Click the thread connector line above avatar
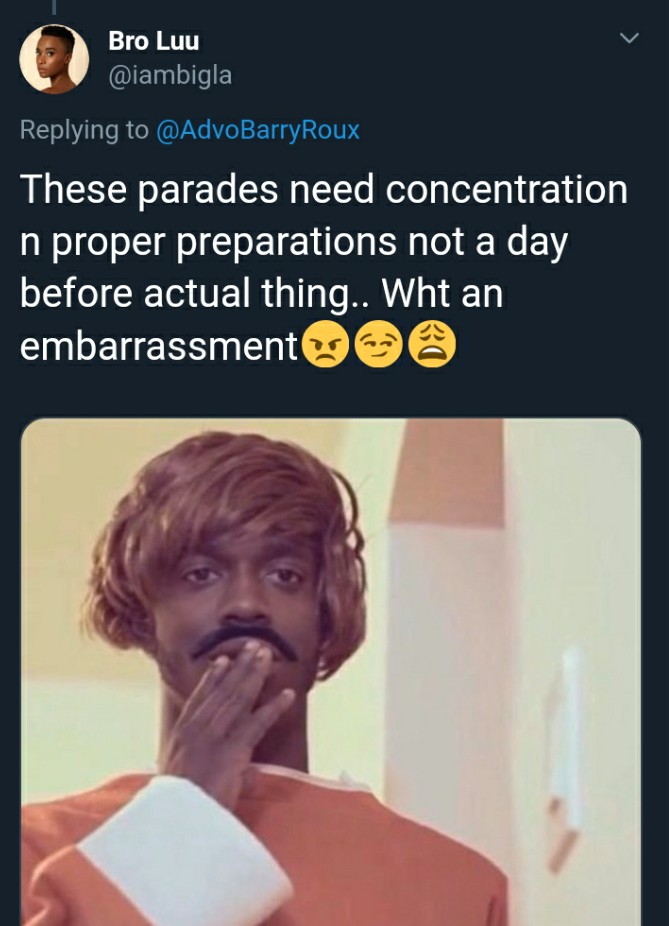This screenshot has height=926, width=669. (54, 6)
